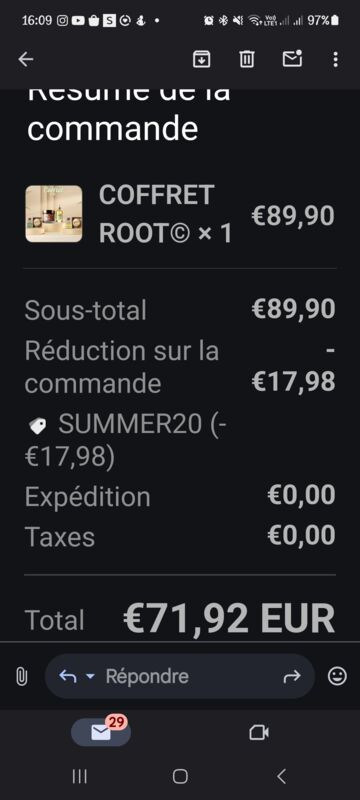Expand the reply type dropdown arrow

[x=90, y=677]
